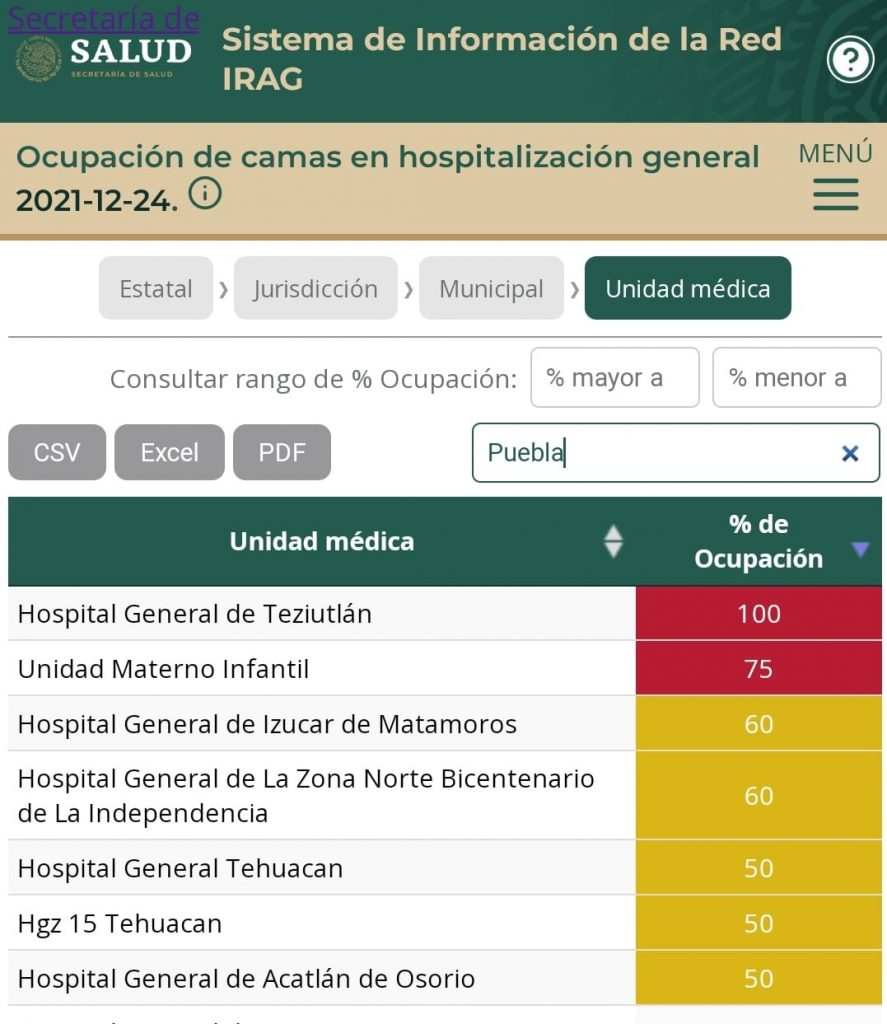Open the MENÚ hamburger icon
887x1024 pixels.
(x=836, y=193)
